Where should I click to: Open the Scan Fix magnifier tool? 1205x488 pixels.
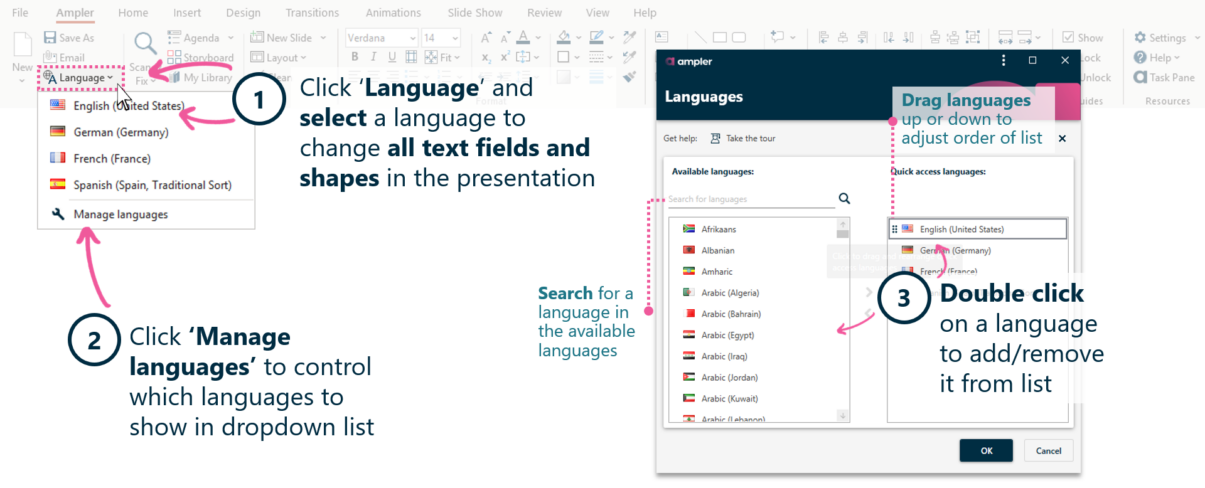145,43
